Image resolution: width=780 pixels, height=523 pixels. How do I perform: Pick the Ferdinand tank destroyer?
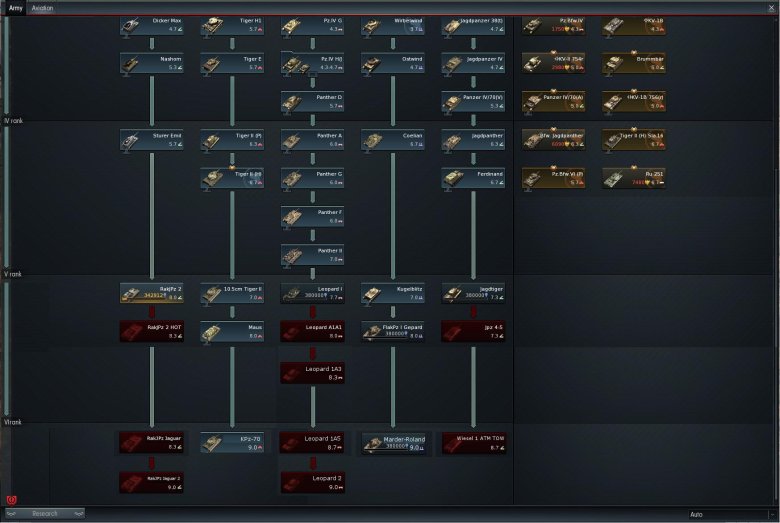point(472,178)
